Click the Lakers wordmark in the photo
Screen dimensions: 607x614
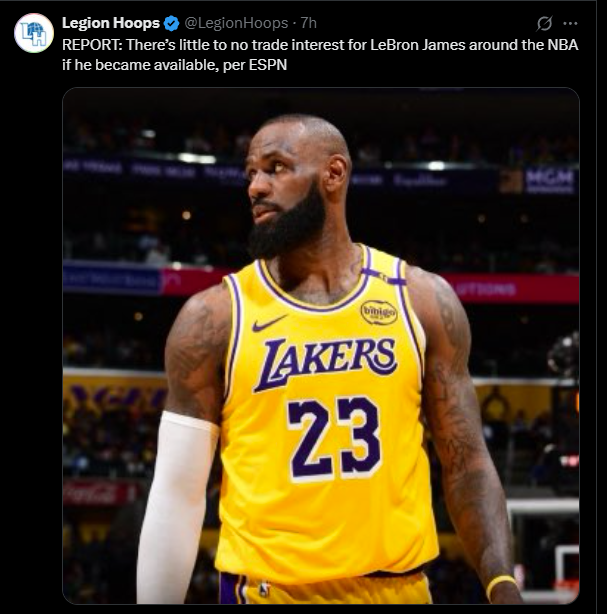[x=326, y=363]
